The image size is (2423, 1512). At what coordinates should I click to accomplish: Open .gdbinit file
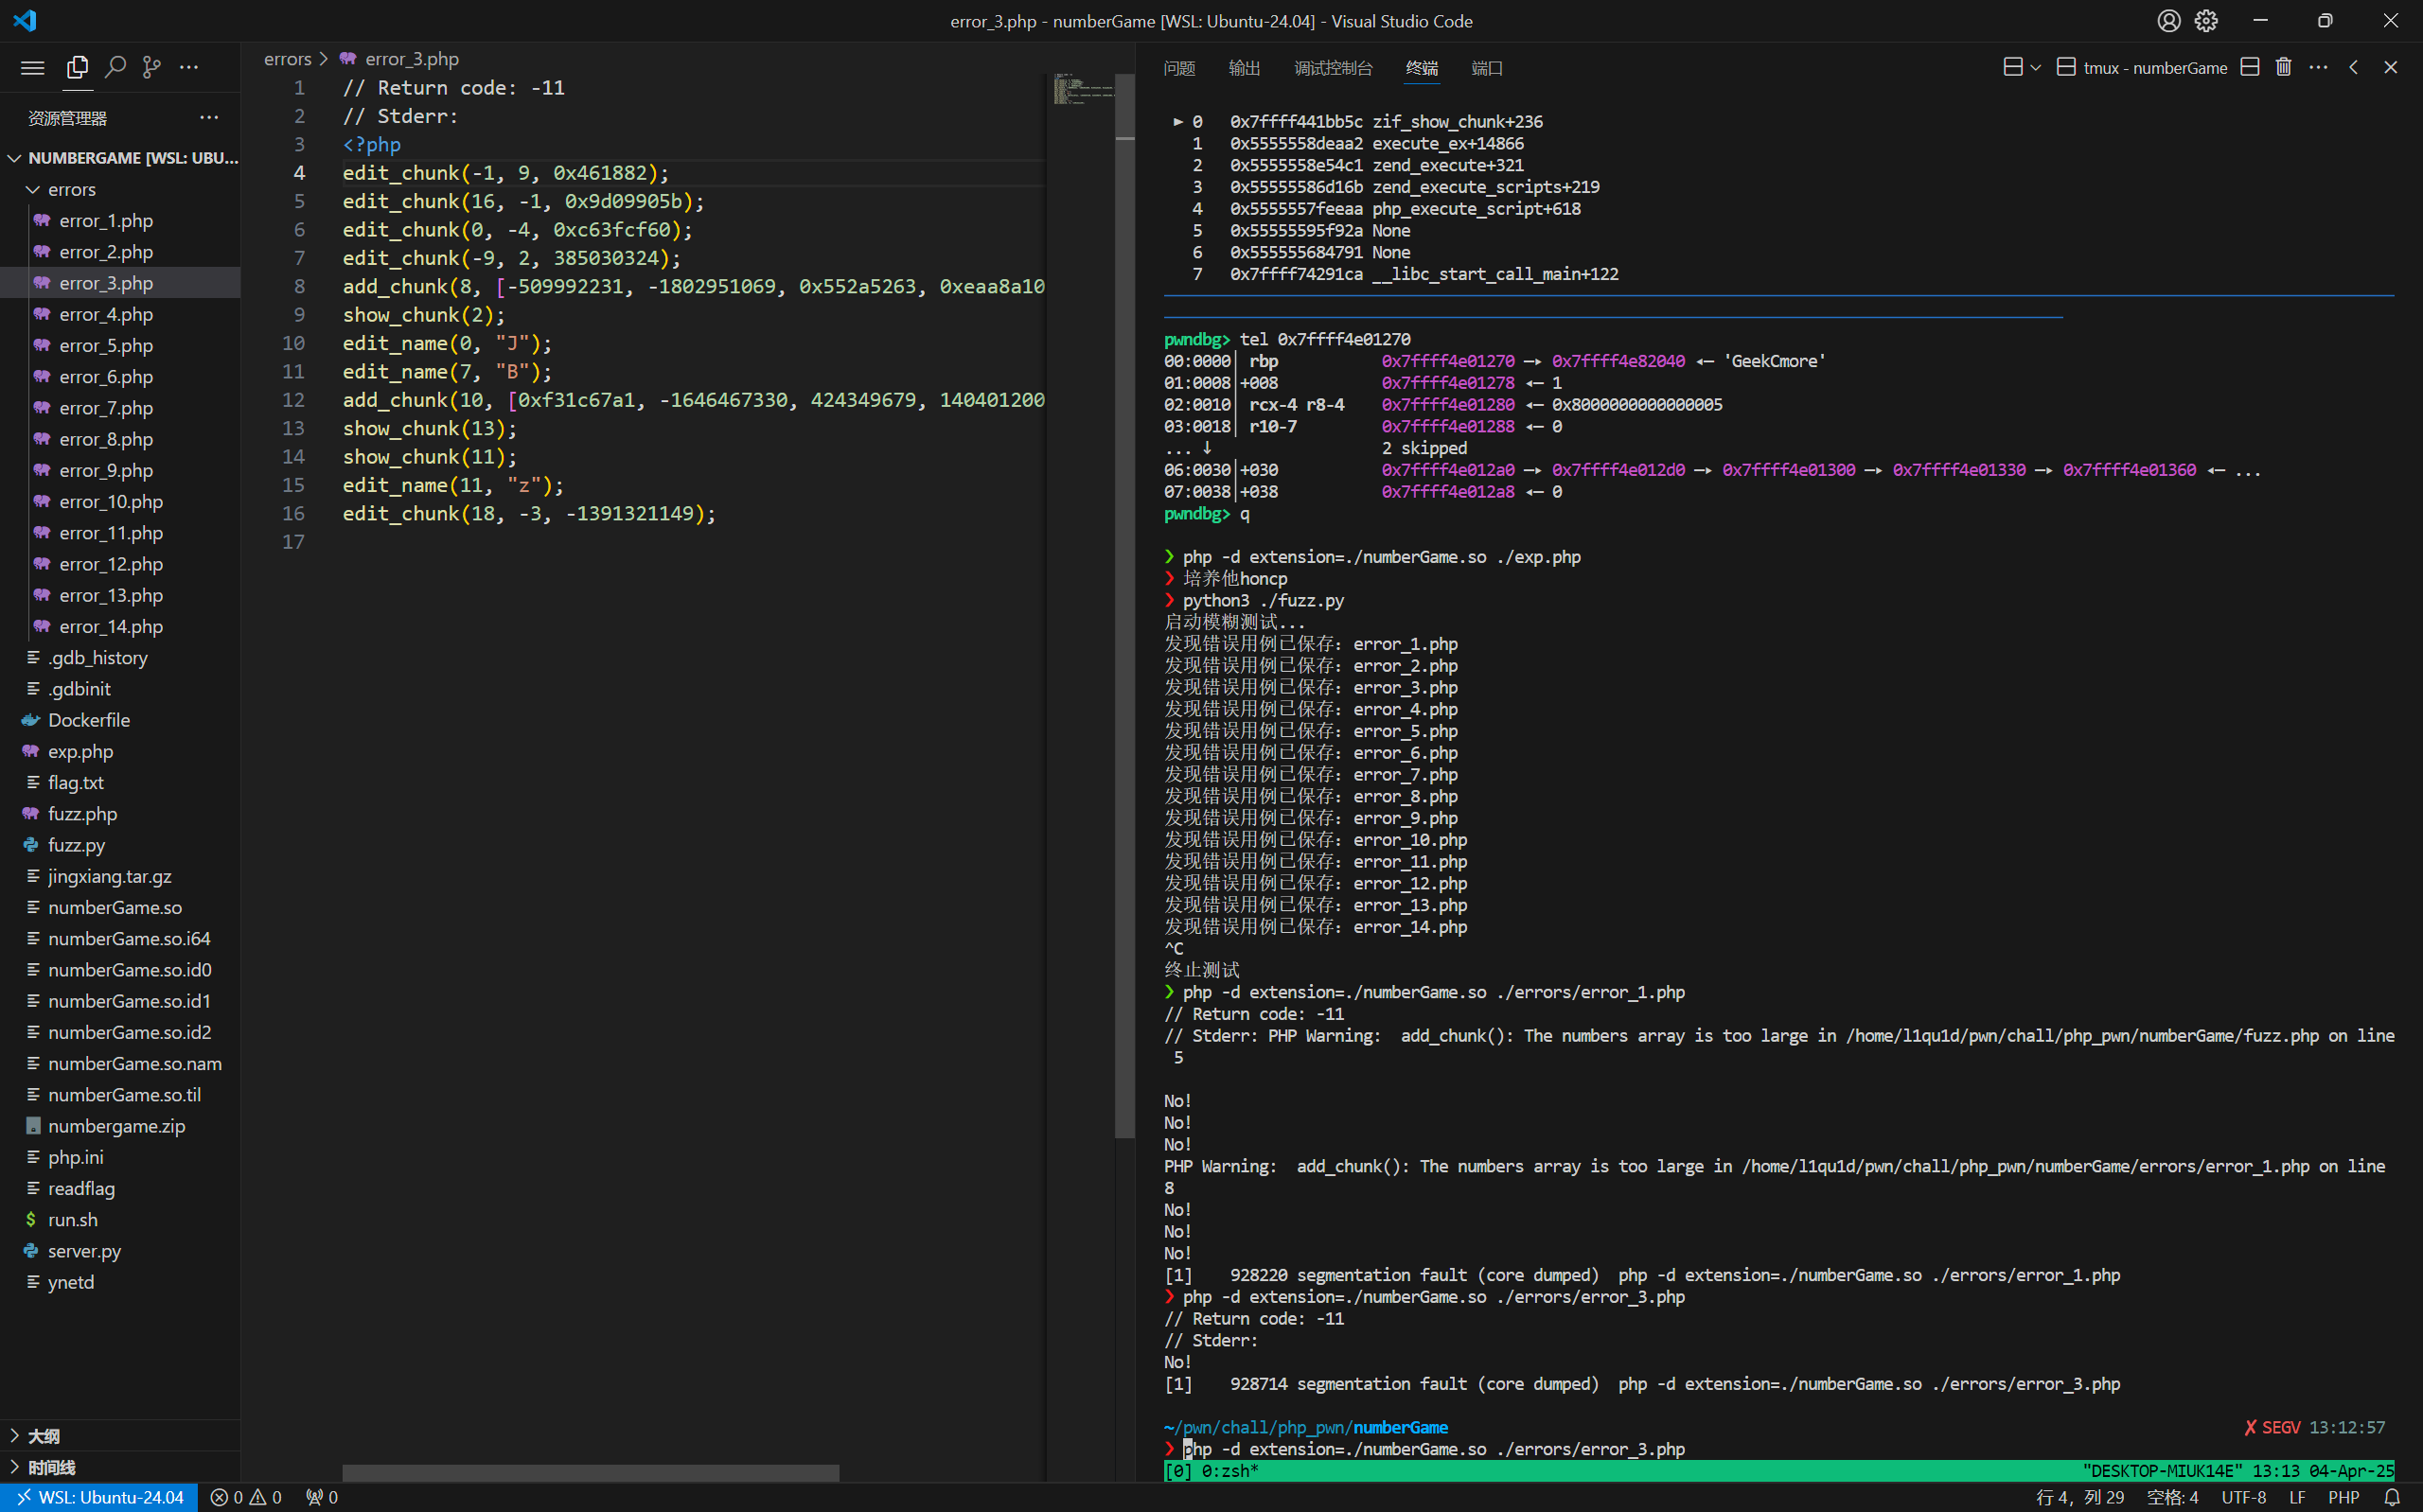pos(120,689)
